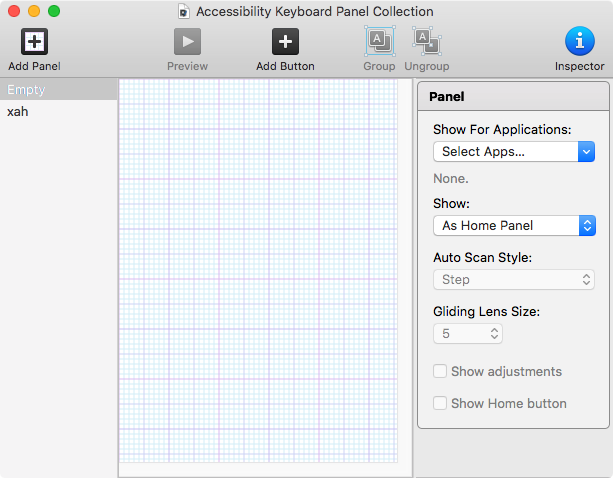Viewport: 613px width, 478px height.
Task: Close the window with red button
Action: tap(14, 11)
